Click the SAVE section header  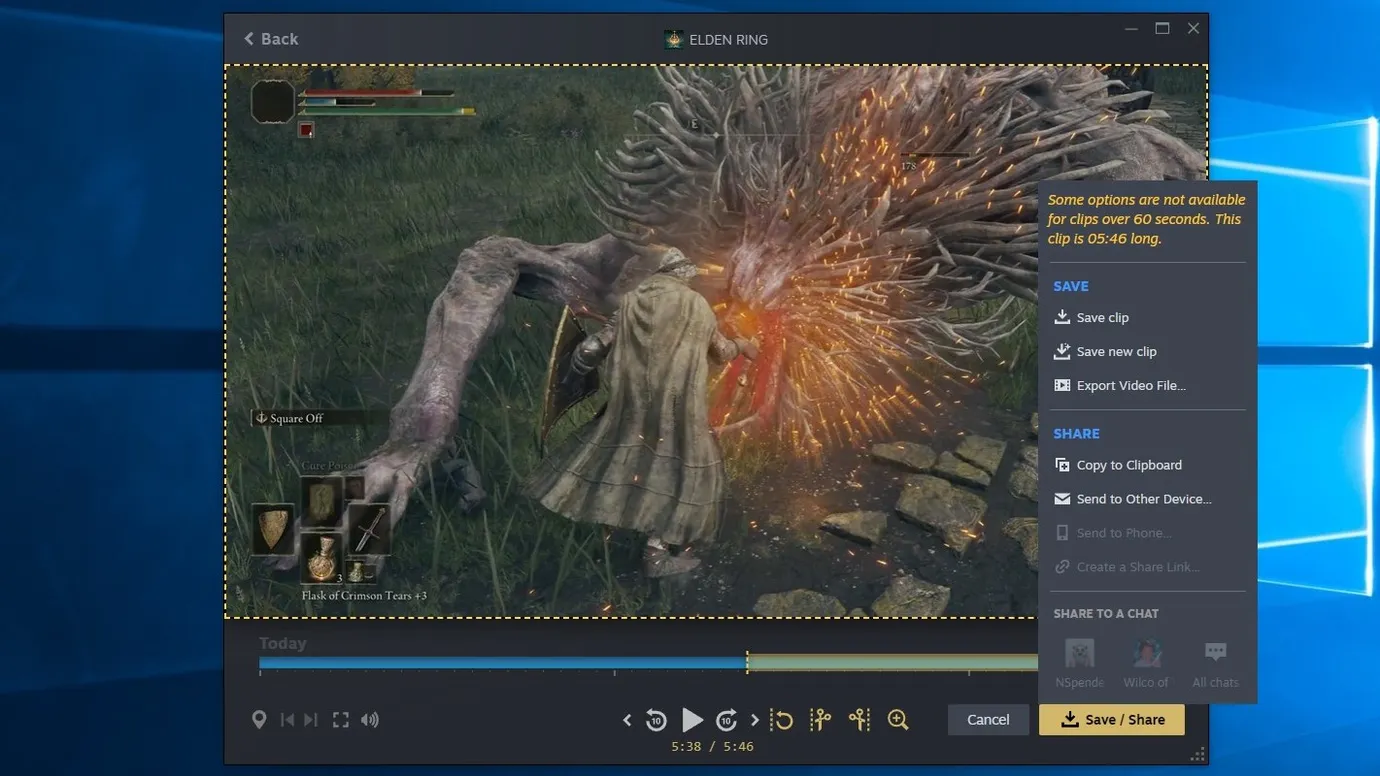(x=1071, y=286)
